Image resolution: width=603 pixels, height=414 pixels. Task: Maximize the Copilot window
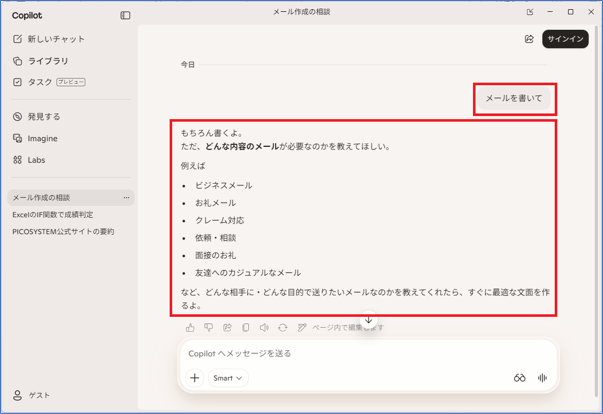(571, 12)
